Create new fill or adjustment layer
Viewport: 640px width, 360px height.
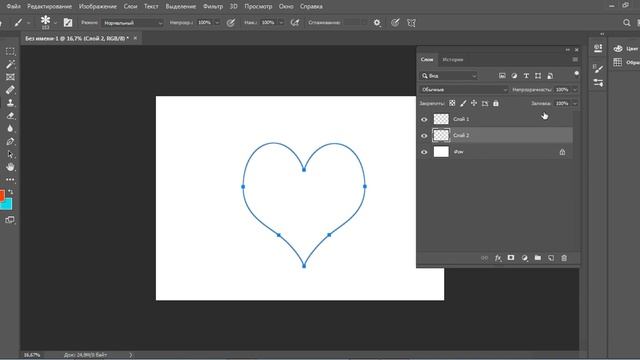coord(524,258)
